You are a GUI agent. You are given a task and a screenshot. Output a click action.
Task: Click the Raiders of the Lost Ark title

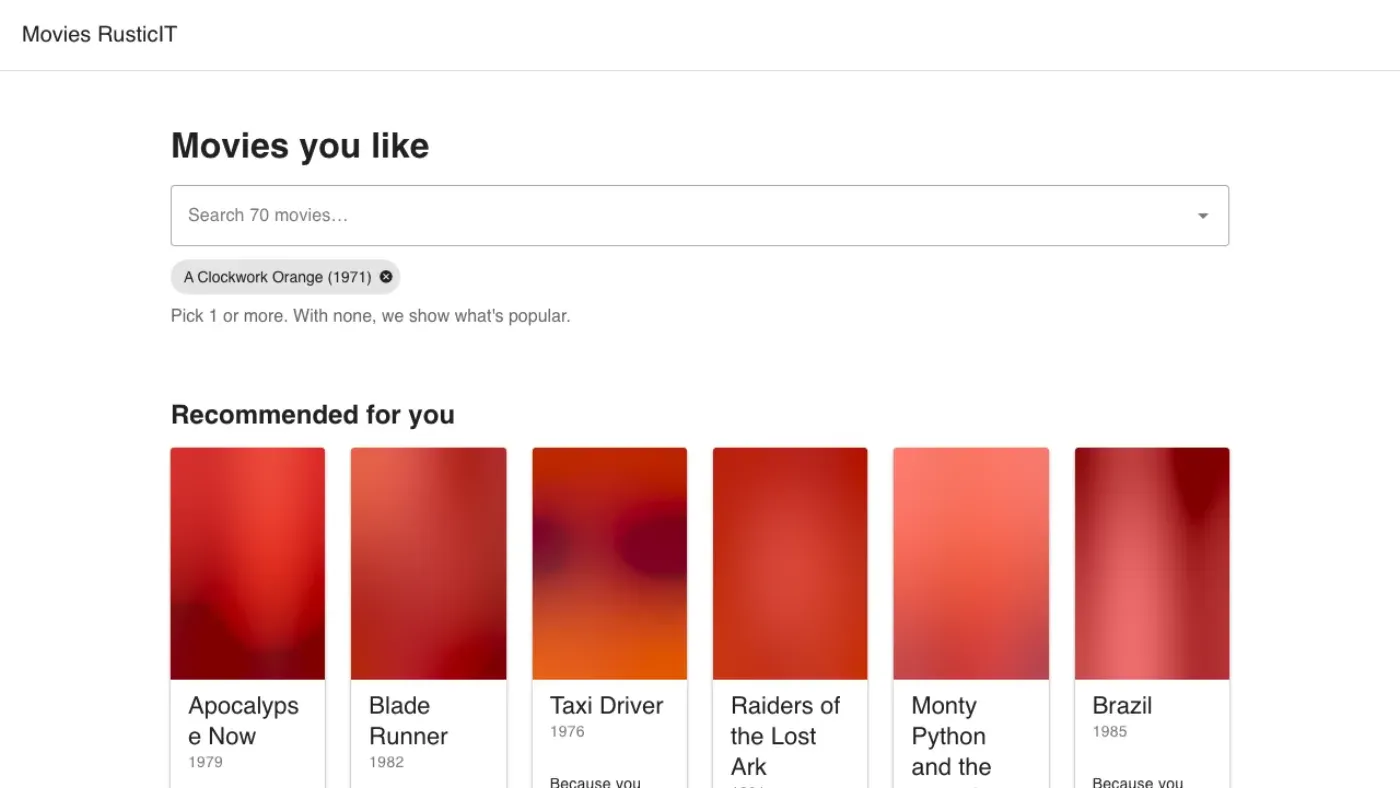click(x=786, y=736)
